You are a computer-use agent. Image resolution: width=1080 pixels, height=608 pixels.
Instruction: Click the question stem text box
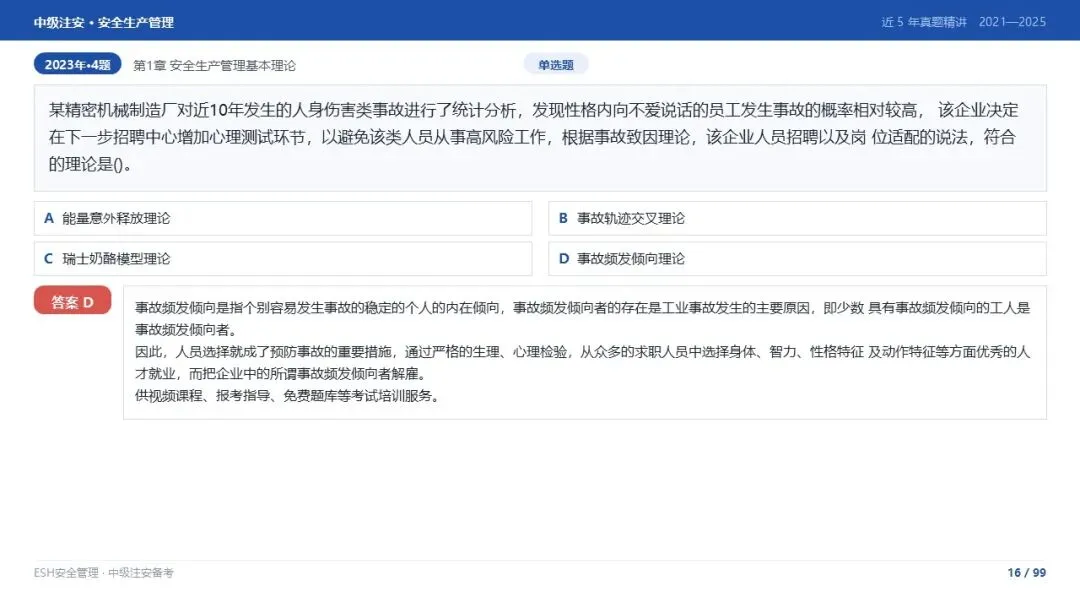click(540, 138)
